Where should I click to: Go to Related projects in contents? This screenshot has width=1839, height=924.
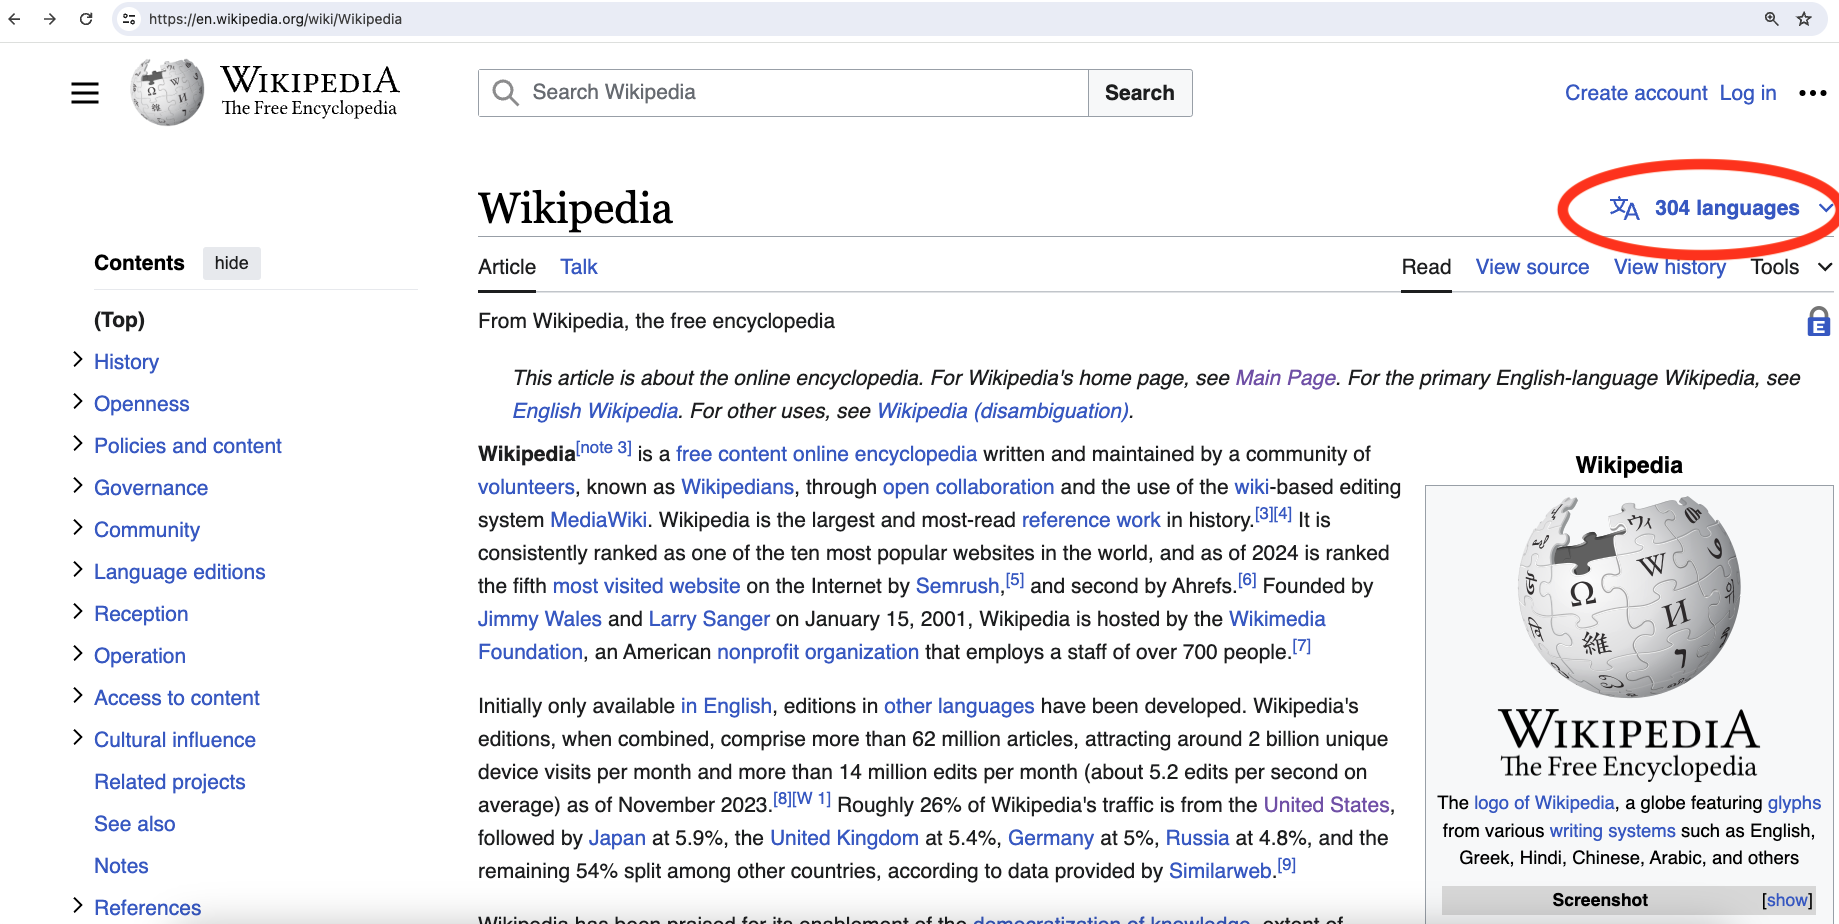[x=170, y=782]
